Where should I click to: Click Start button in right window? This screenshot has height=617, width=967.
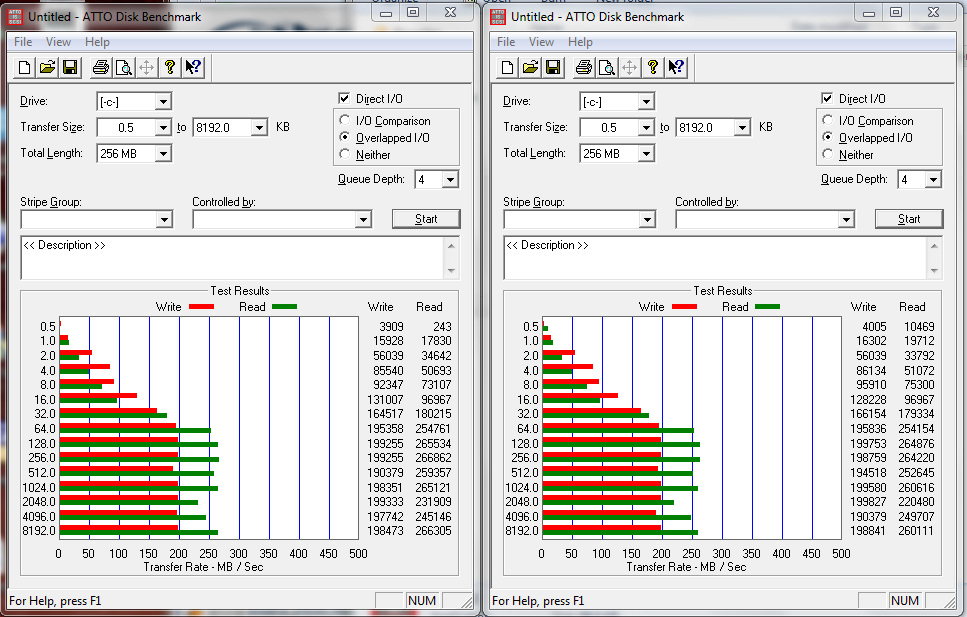tap(909, 219)
